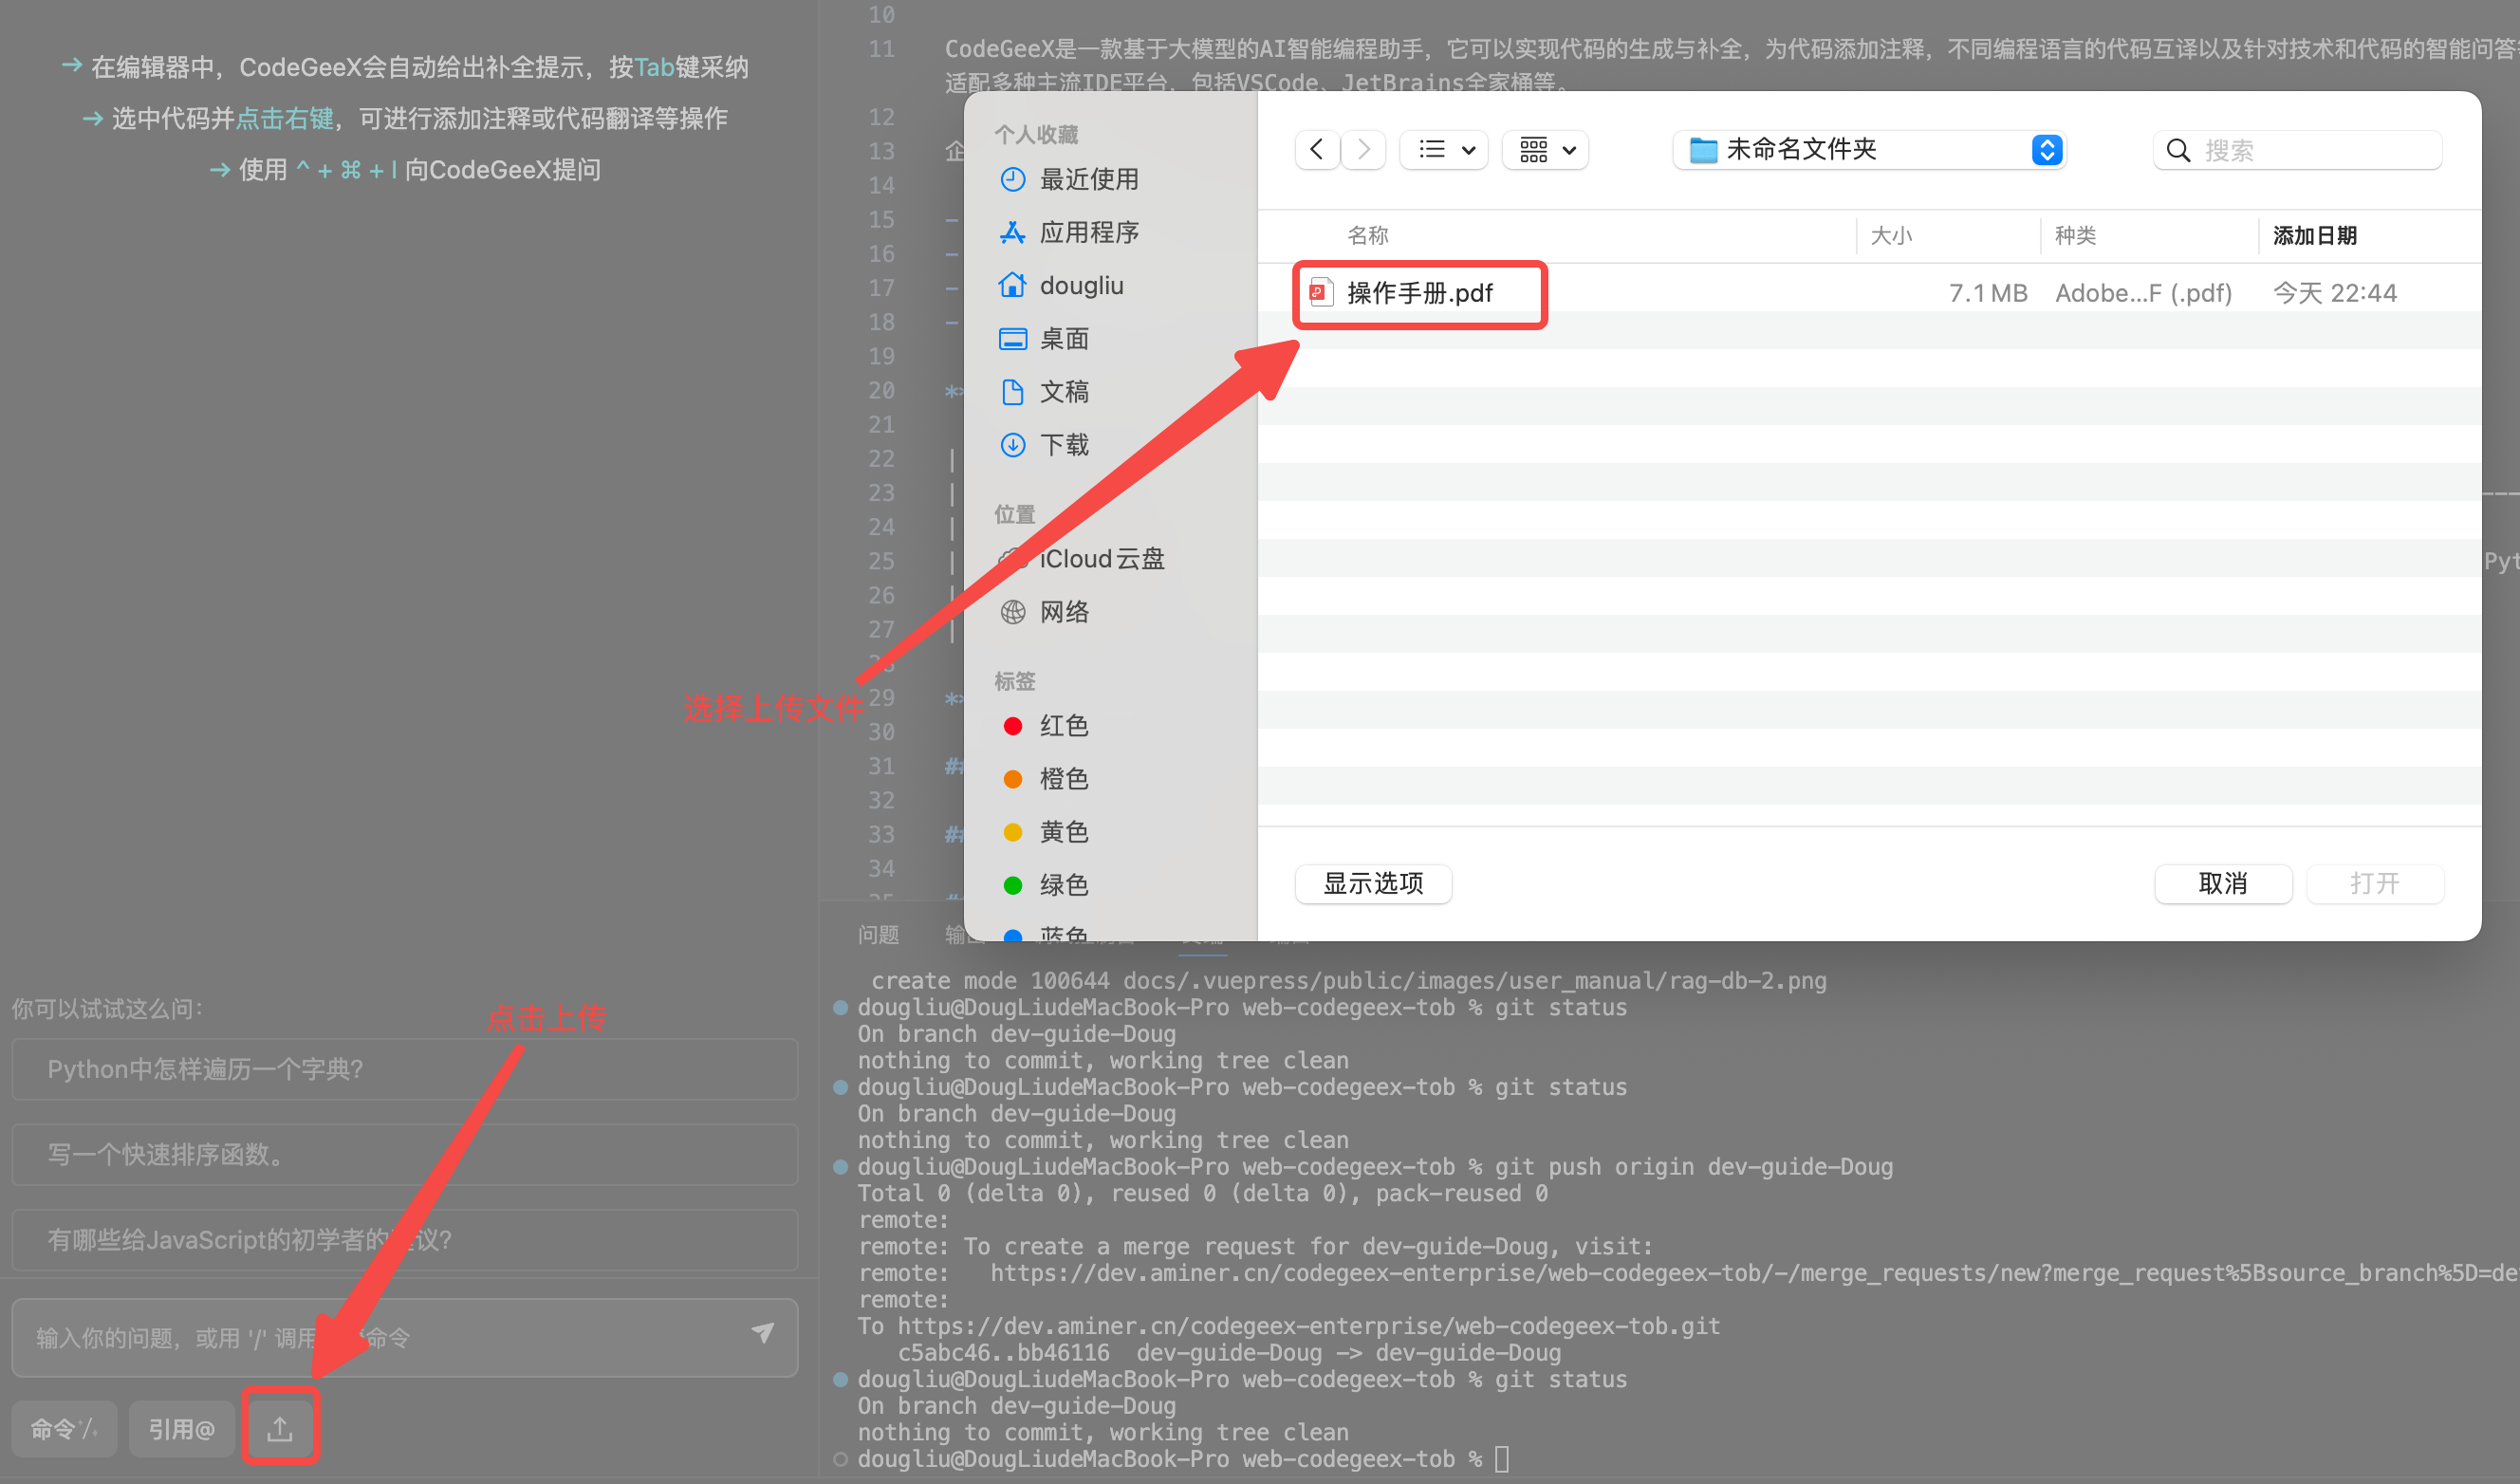Click the 显示选项 button
Viewport: 2520px width, 1484px height.
(x=1373, y=883)
